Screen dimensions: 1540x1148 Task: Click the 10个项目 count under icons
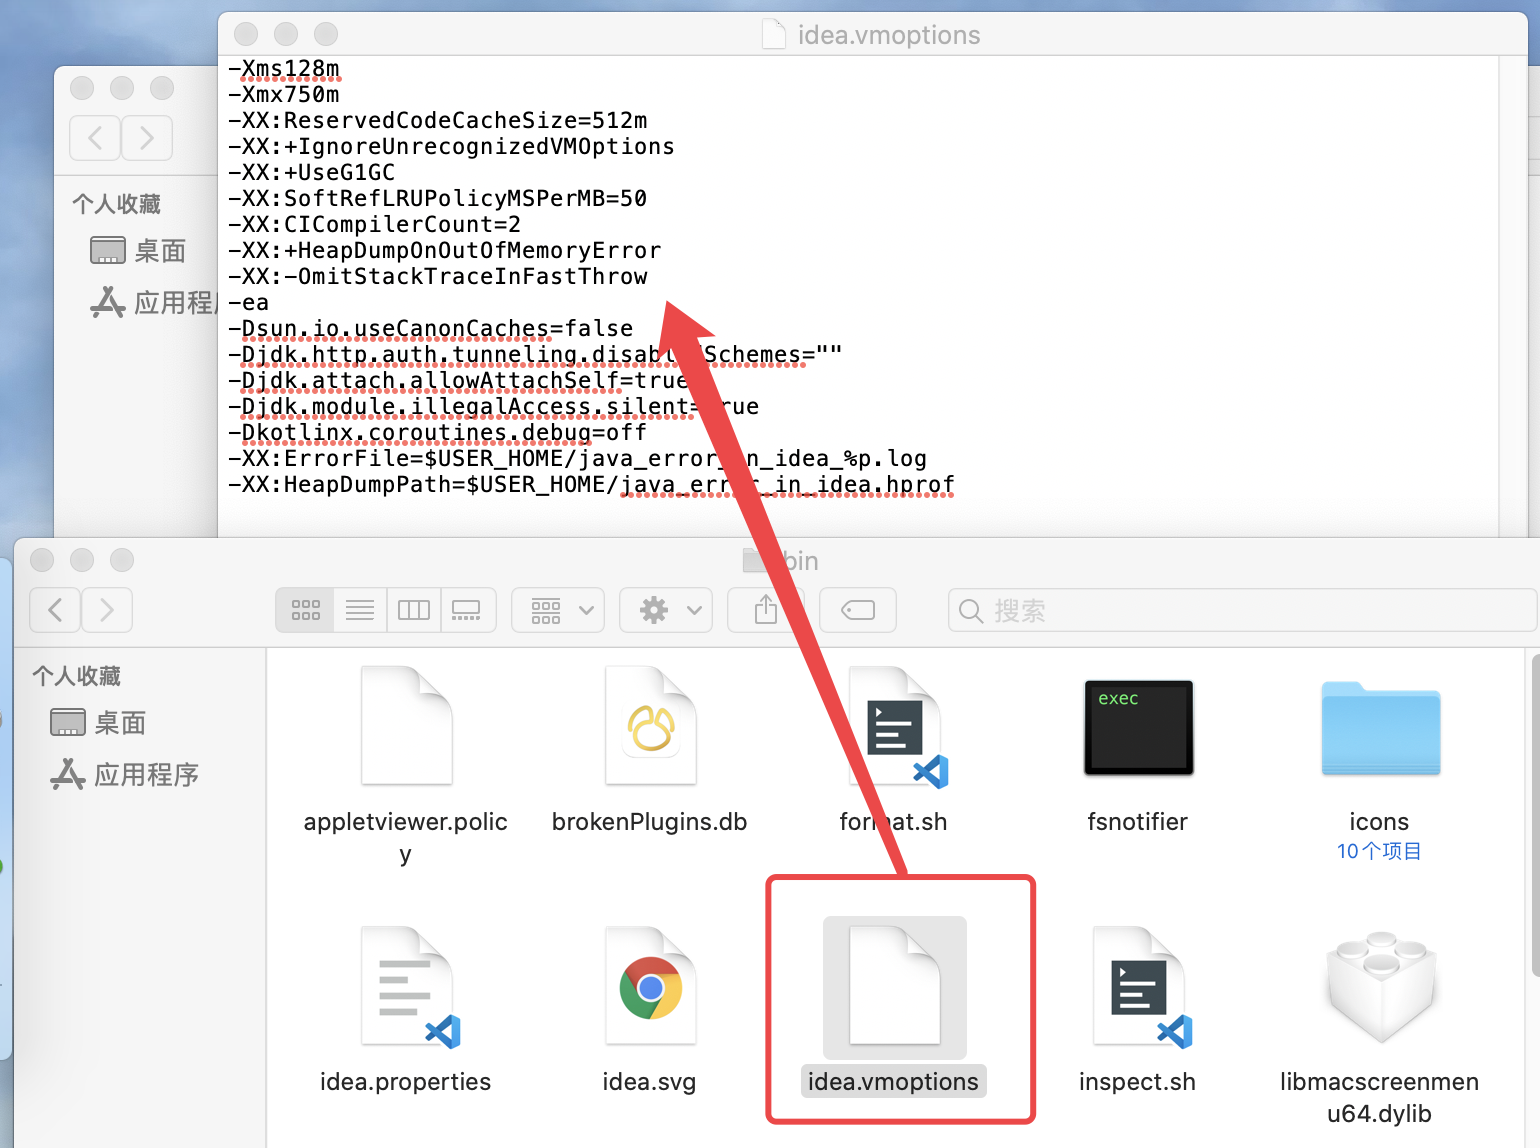point(1380,851)
